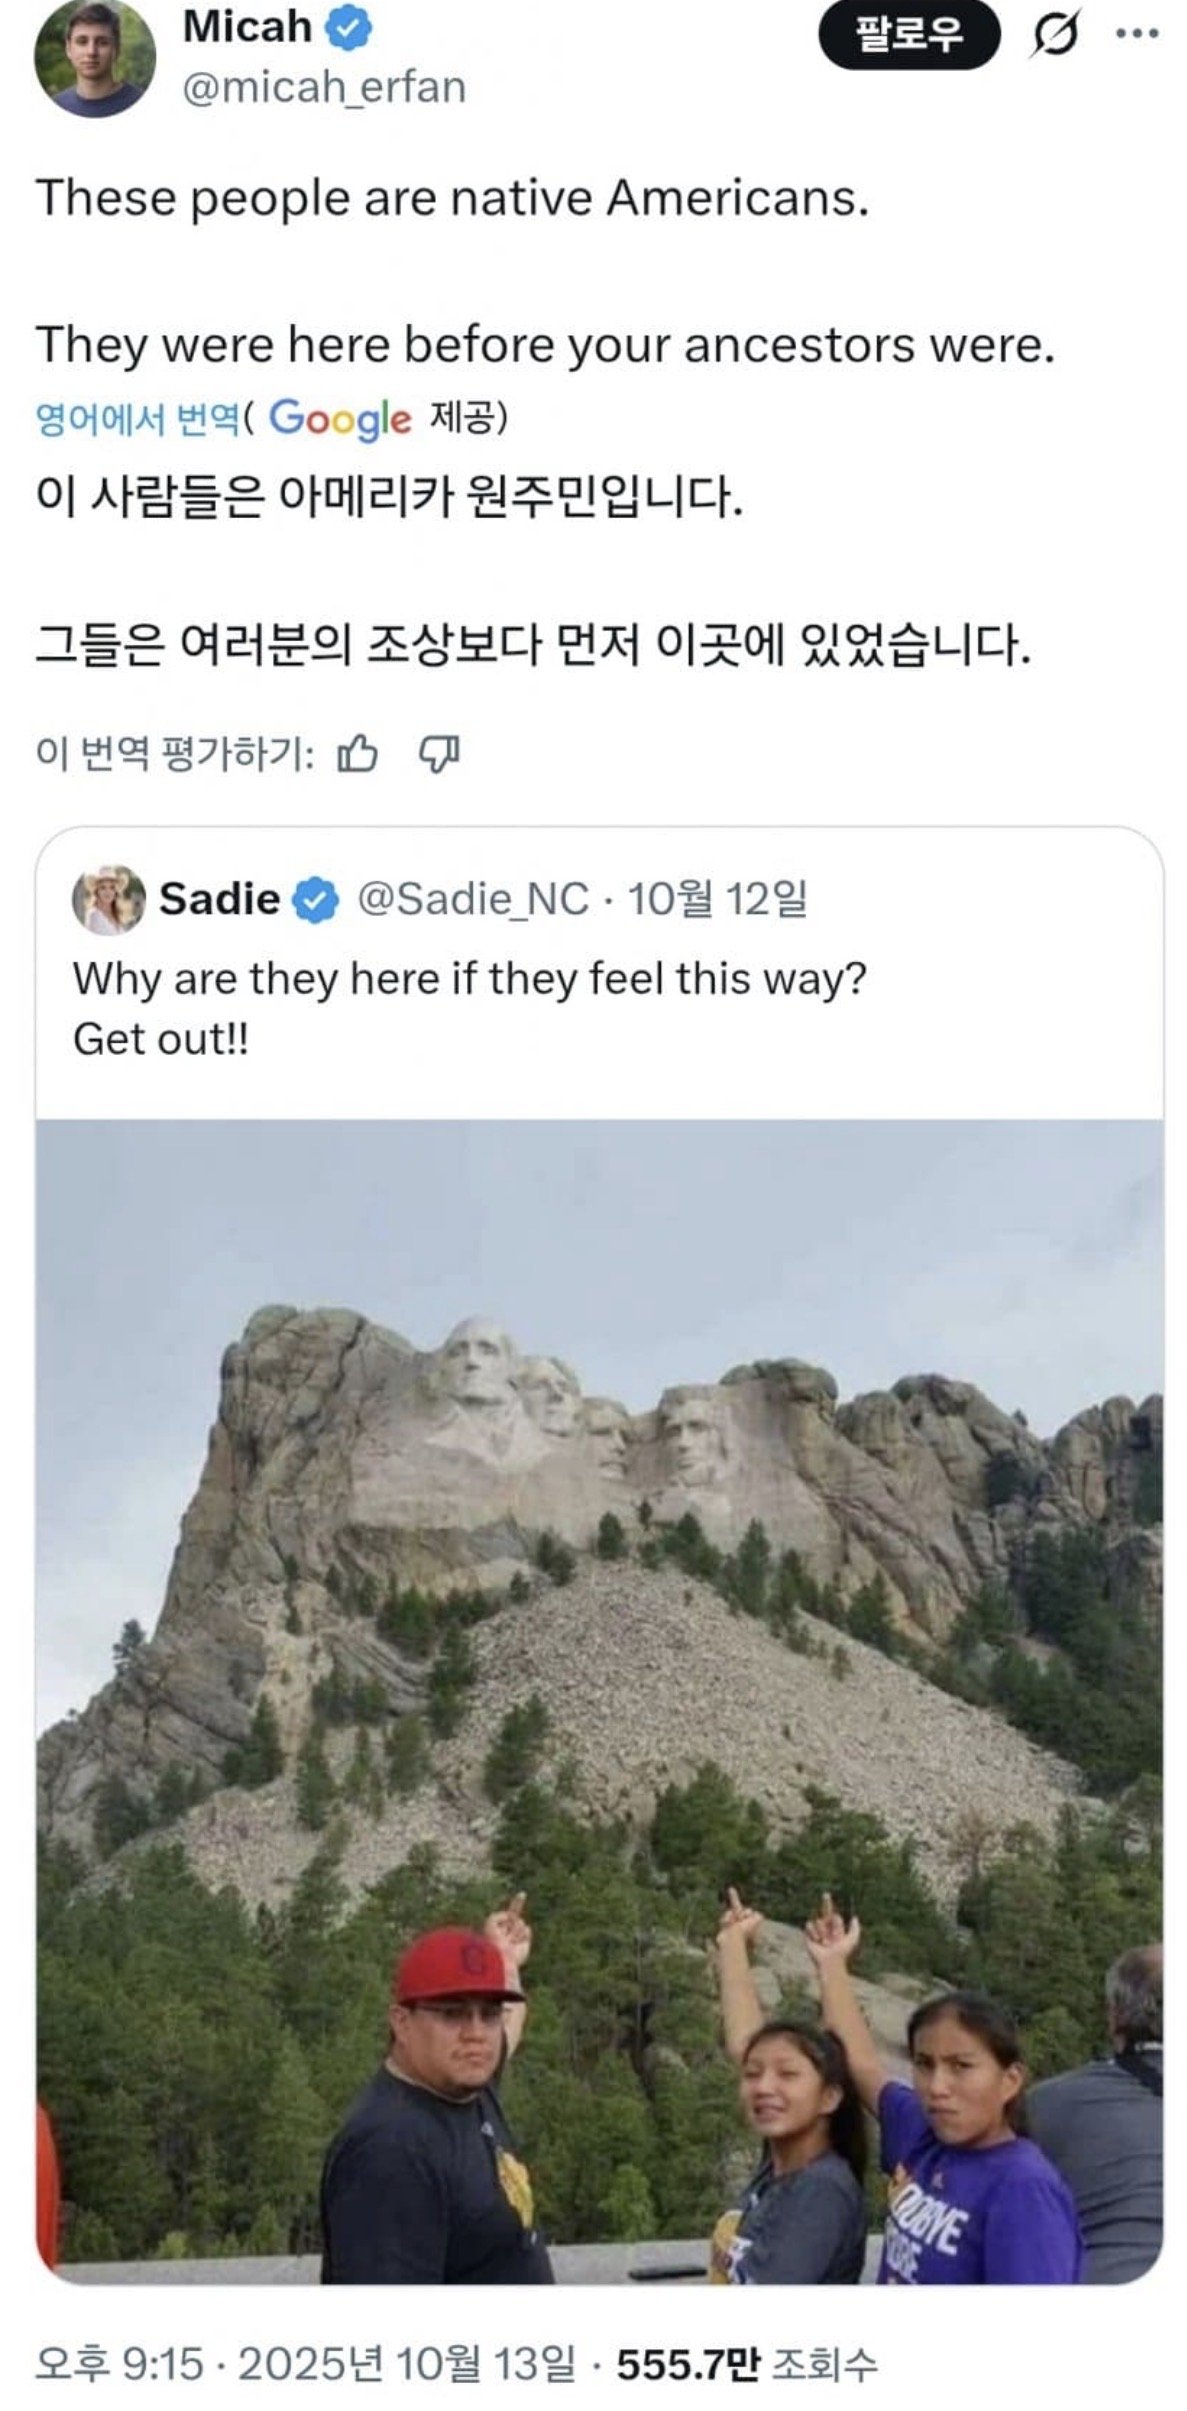
Task: Click the verified badge next to Sadie
Action: tap(316, 900)
